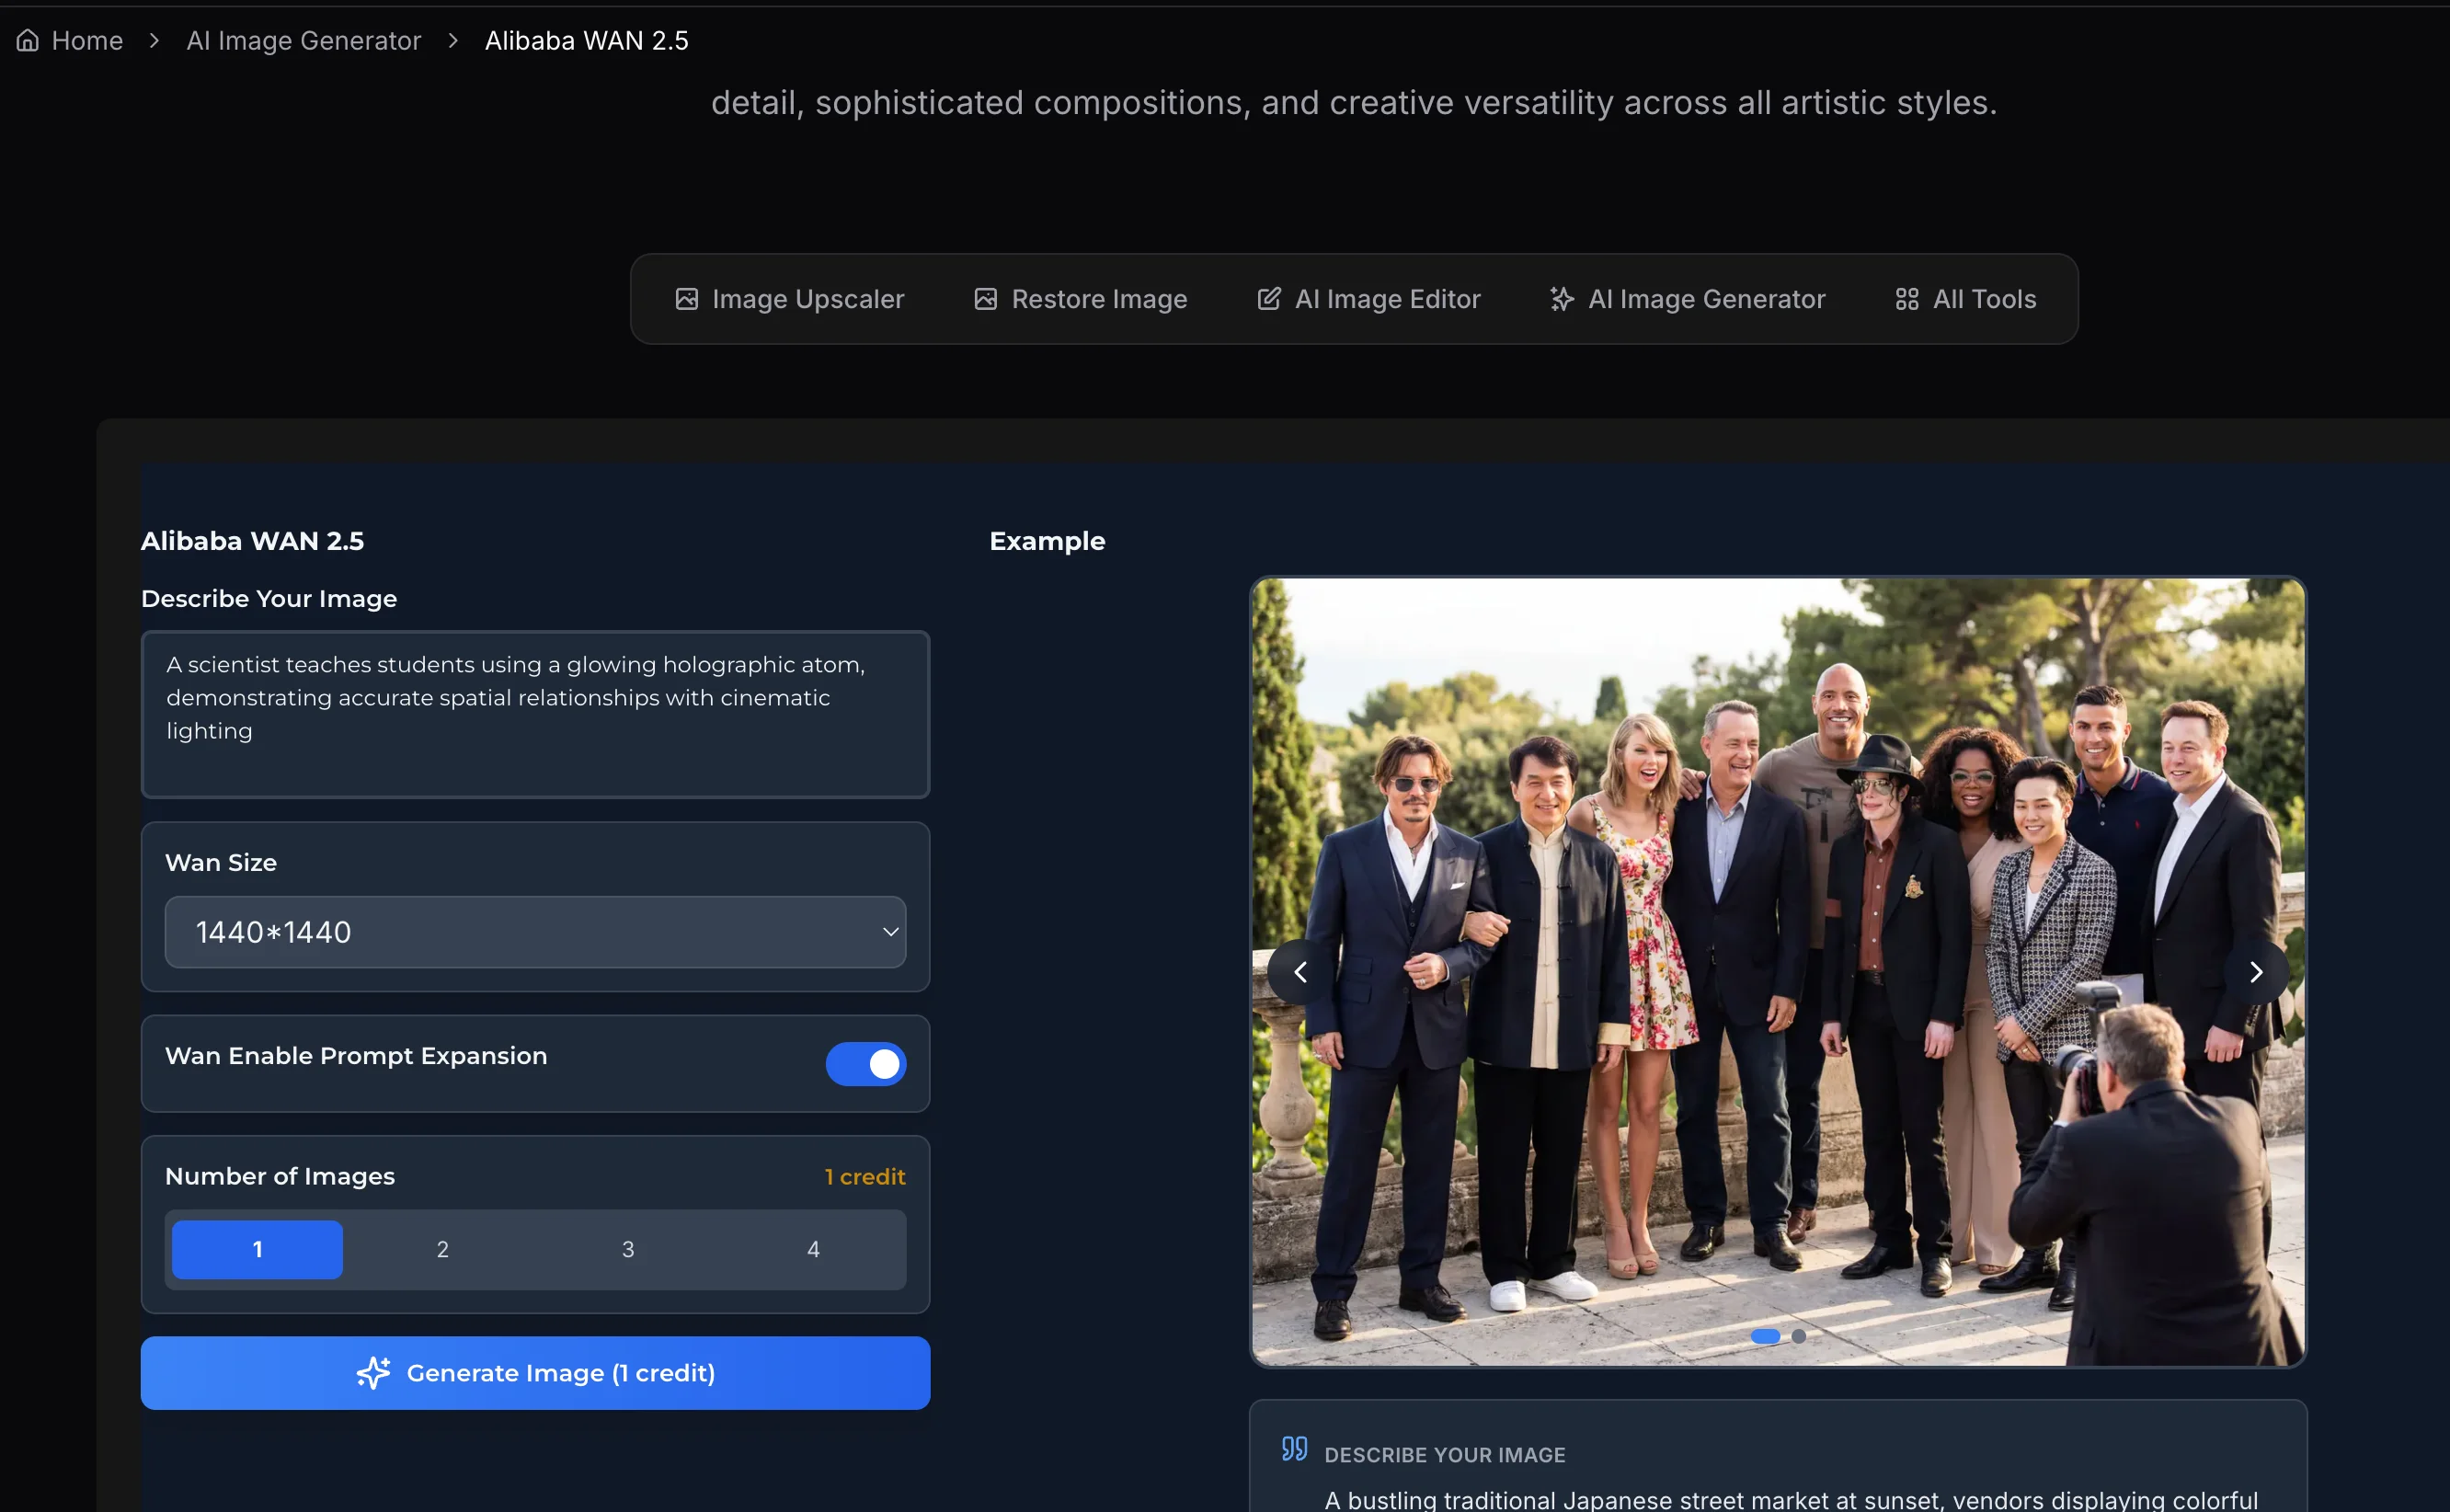Advance to next example with right arrow
2450x1512 pixels.
2255,971
